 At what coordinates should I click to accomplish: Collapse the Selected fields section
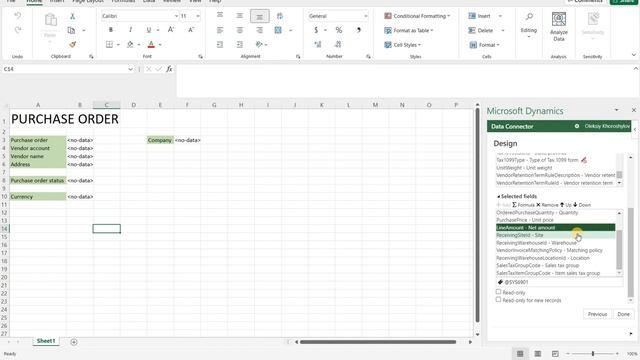[498, 196]
